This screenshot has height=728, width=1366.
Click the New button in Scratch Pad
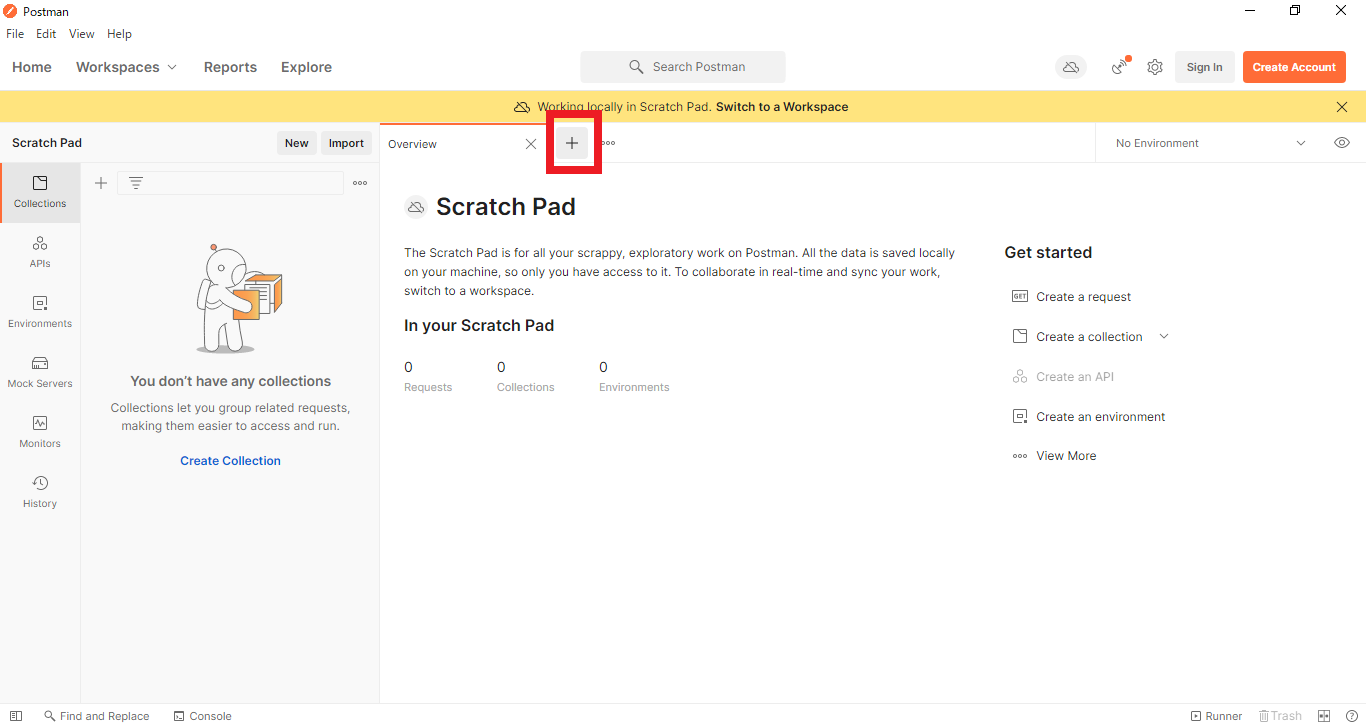point(297,143)
